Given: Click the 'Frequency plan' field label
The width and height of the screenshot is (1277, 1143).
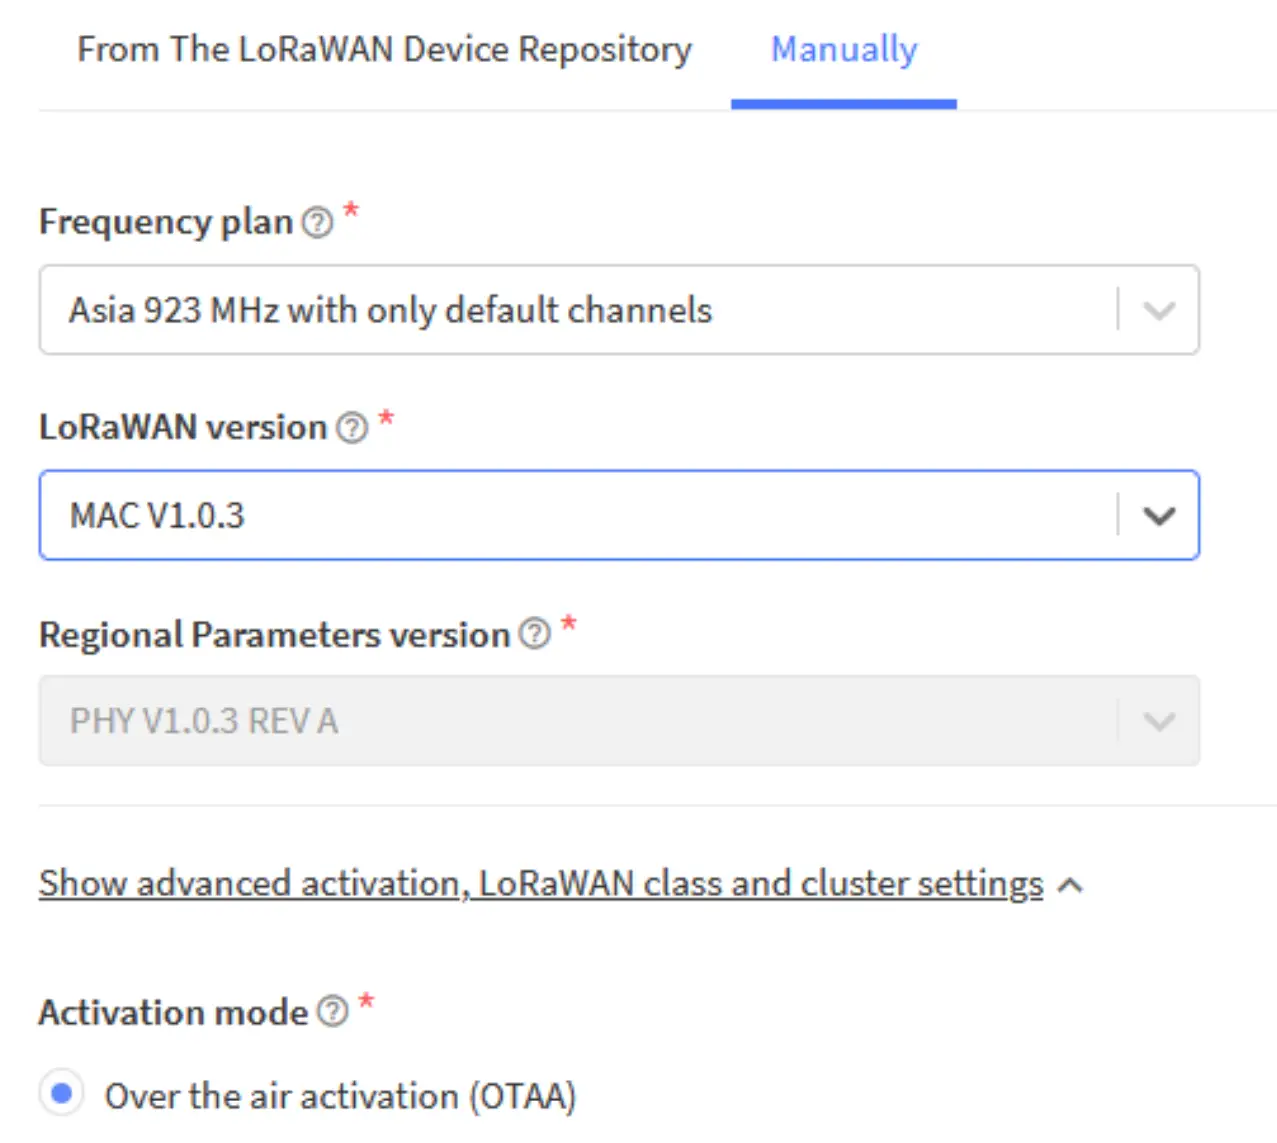Looking at the screenshot, I should pyautogui.click(x=166, y=222).
